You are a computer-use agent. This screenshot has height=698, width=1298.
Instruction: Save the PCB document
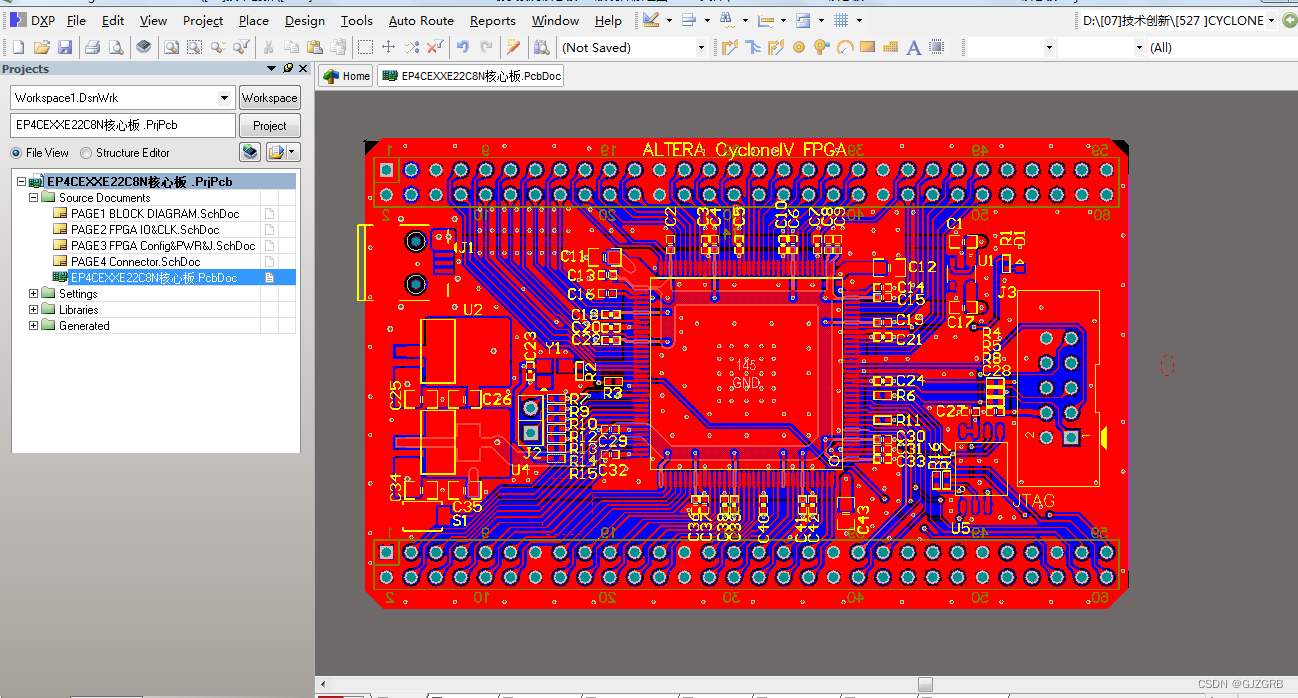coord(64,47)
